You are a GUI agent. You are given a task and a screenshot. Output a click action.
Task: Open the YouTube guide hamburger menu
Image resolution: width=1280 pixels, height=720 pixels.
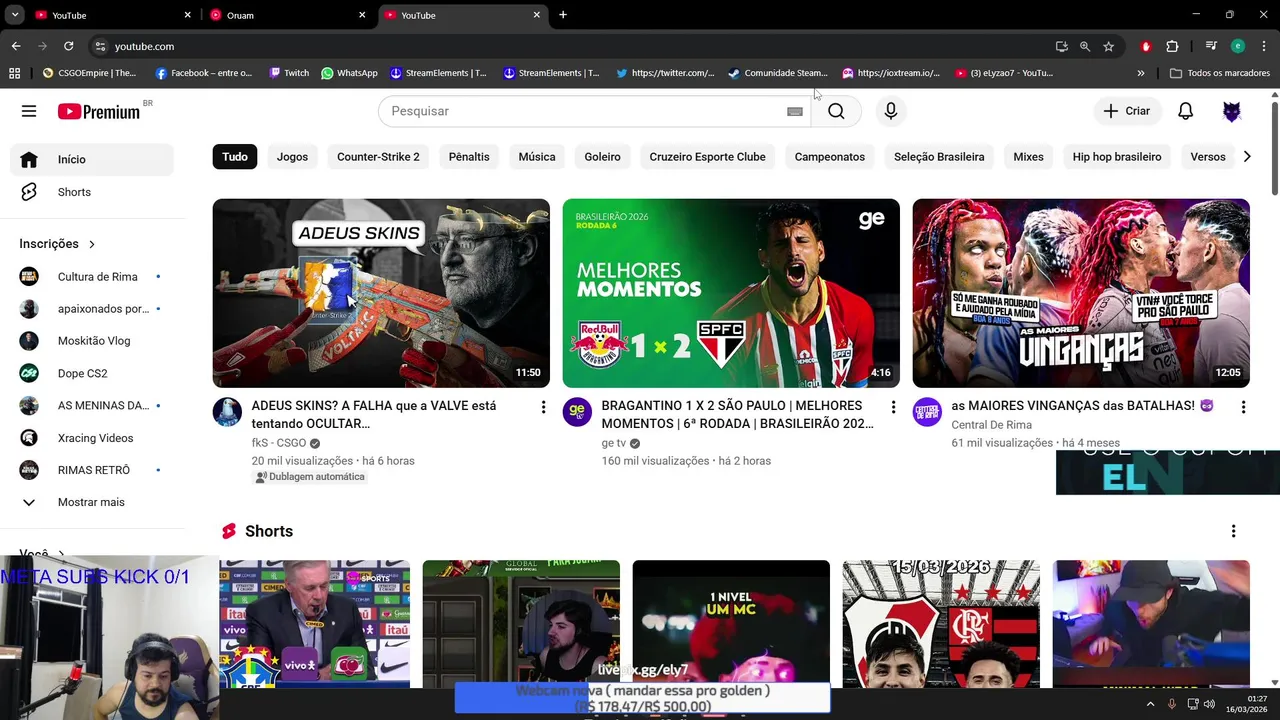click(x=29, y=111)
